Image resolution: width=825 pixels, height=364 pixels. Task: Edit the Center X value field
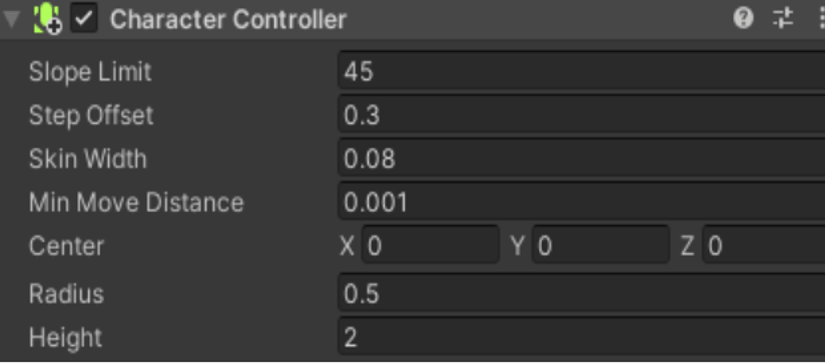coord(430,245)
